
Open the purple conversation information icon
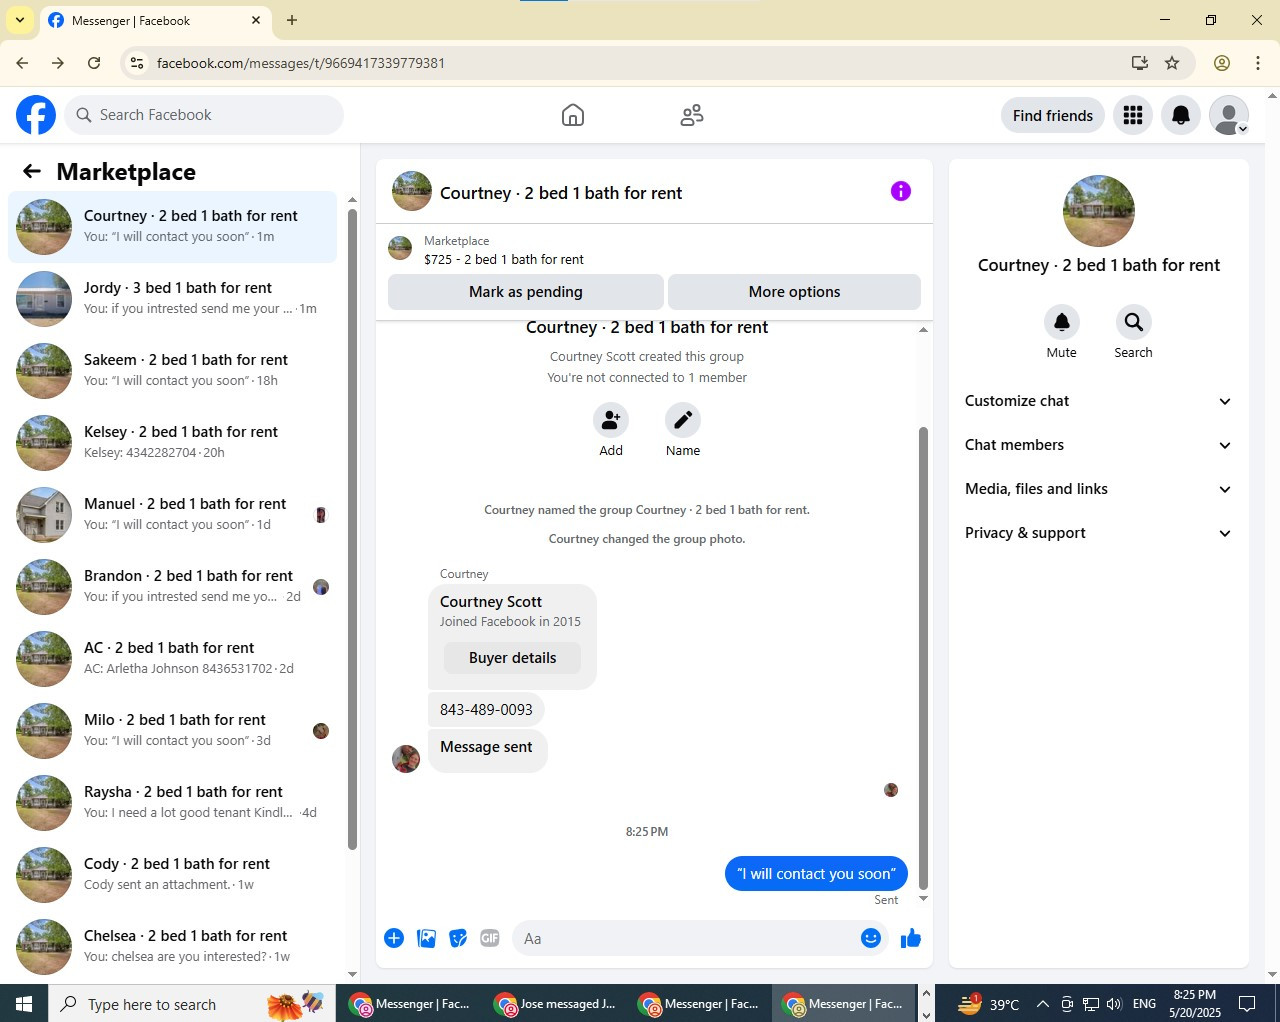tap(901, 191)
